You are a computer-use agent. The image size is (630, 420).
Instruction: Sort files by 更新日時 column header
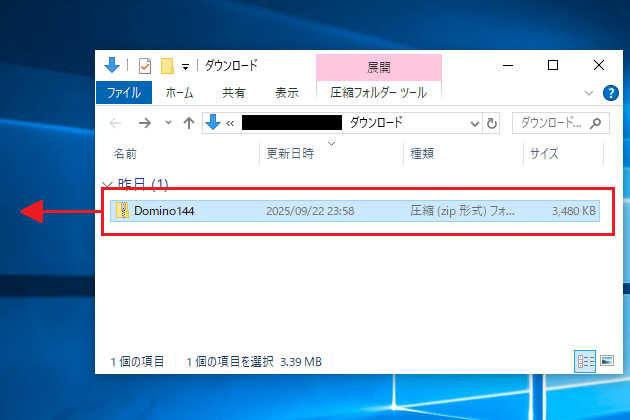click(x=290, y=155)
